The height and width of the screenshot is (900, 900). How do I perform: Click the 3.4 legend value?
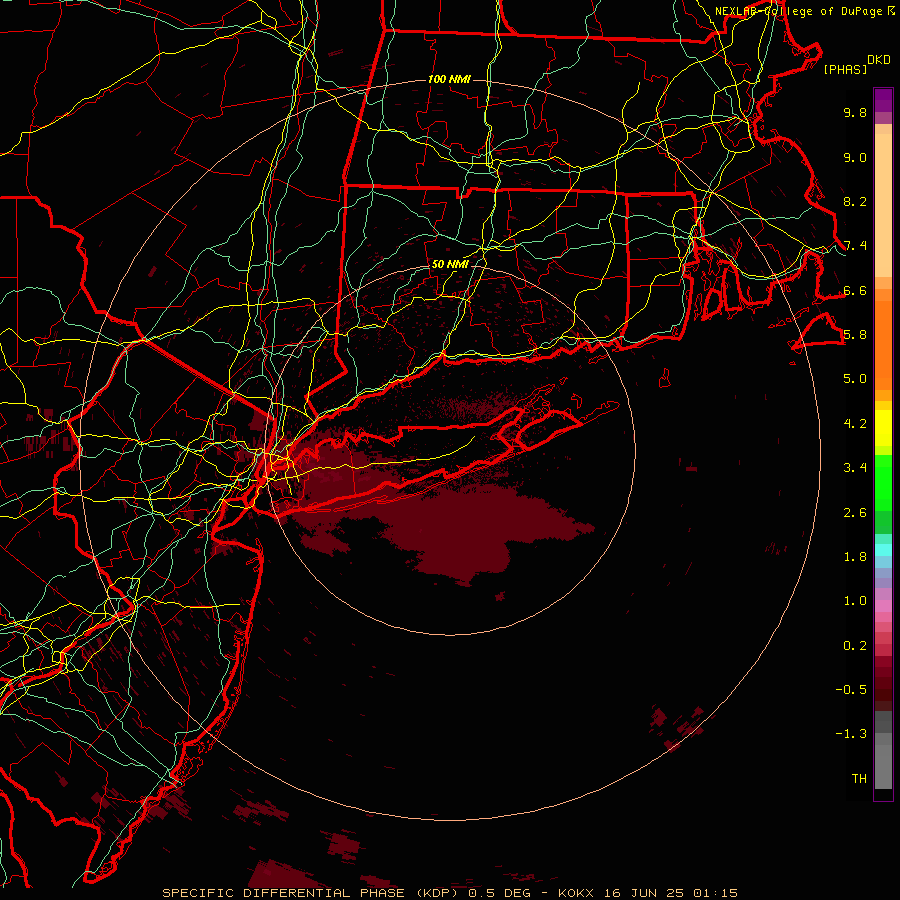[855, 468]
